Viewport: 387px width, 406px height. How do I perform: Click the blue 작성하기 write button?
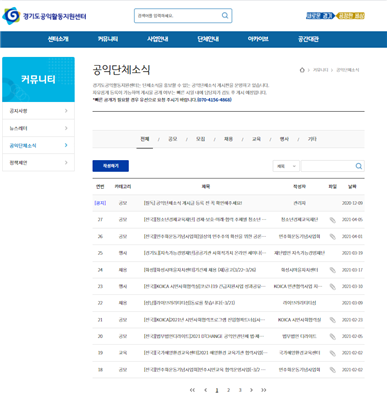coord(111,166)
